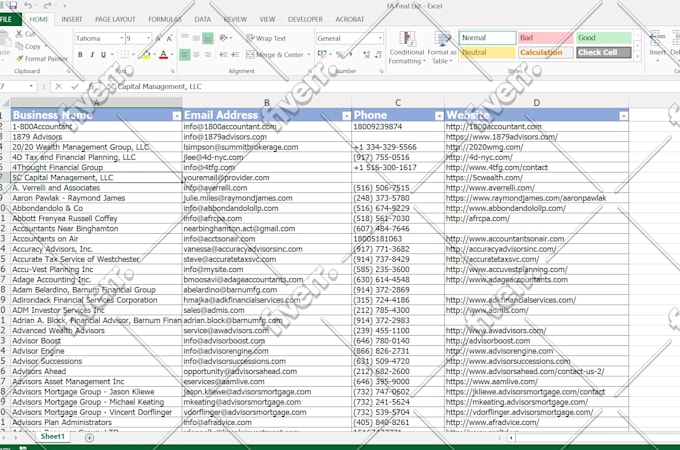This screenshot has width=680, height=450.
Task: Apply the Normal cell style
Action: (x=487, y=38)
